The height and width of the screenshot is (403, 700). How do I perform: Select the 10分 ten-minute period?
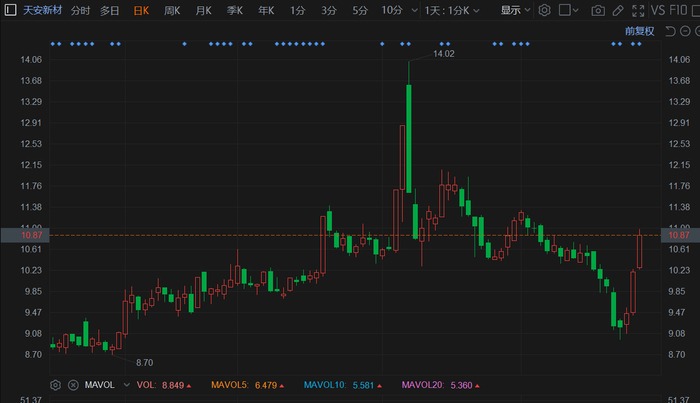(392, 10)
